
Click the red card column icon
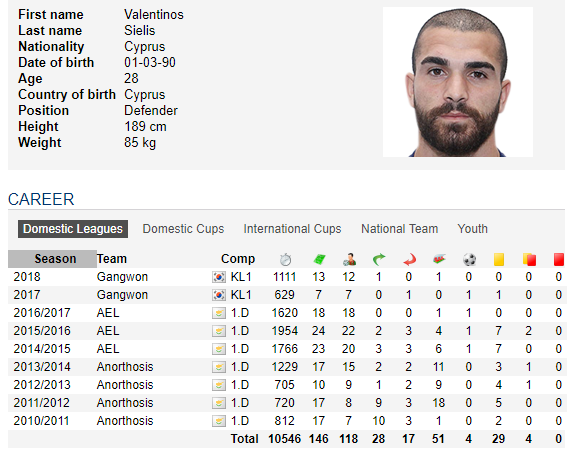(559, 259)
